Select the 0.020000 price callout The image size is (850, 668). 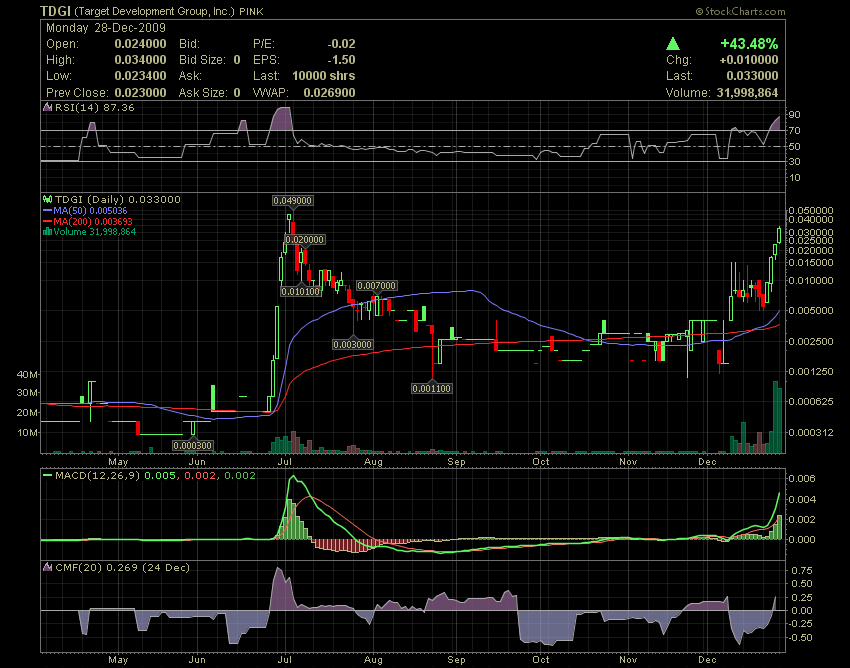point(305,240)
